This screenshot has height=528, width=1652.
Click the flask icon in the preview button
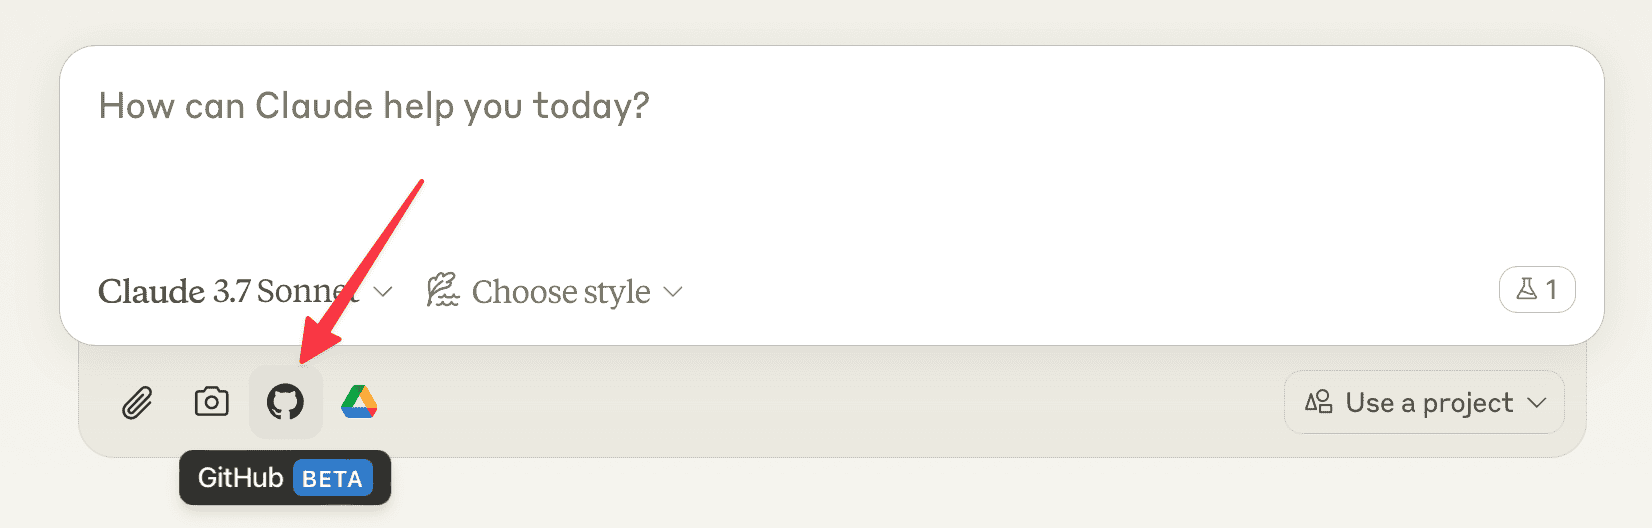(x=1526, y=290)
